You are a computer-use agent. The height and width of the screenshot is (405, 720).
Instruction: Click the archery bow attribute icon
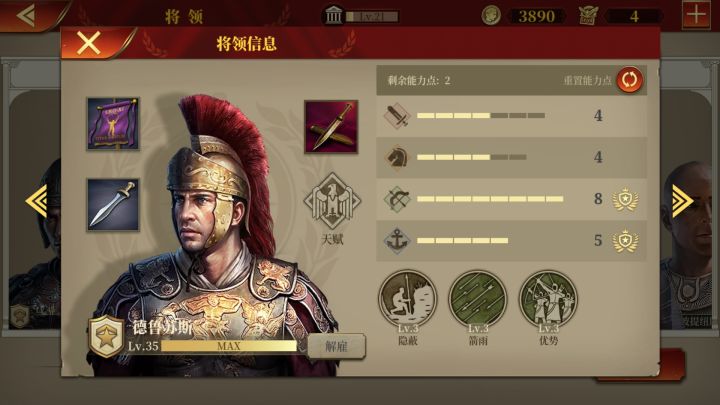[397, 199]
